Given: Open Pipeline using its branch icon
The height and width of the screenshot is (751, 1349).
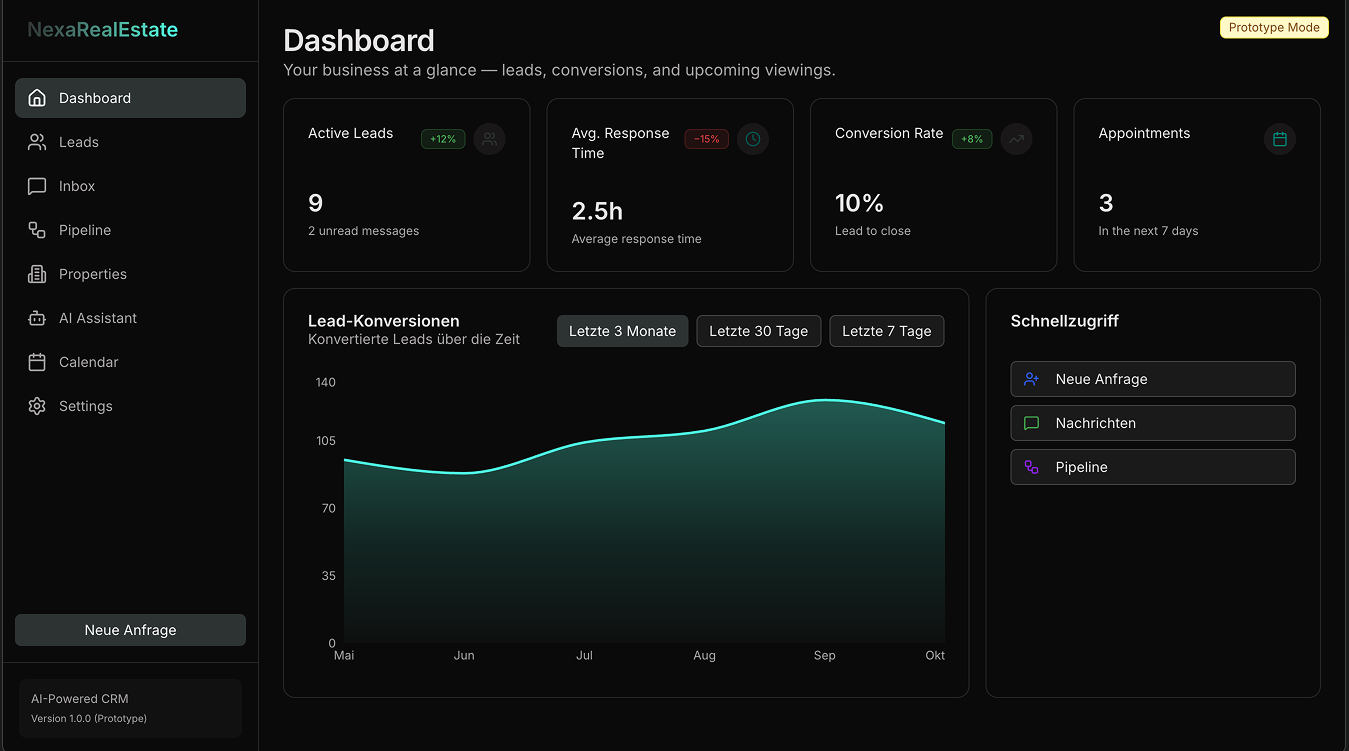Looking at the screenshot, I should click(38, 229).
